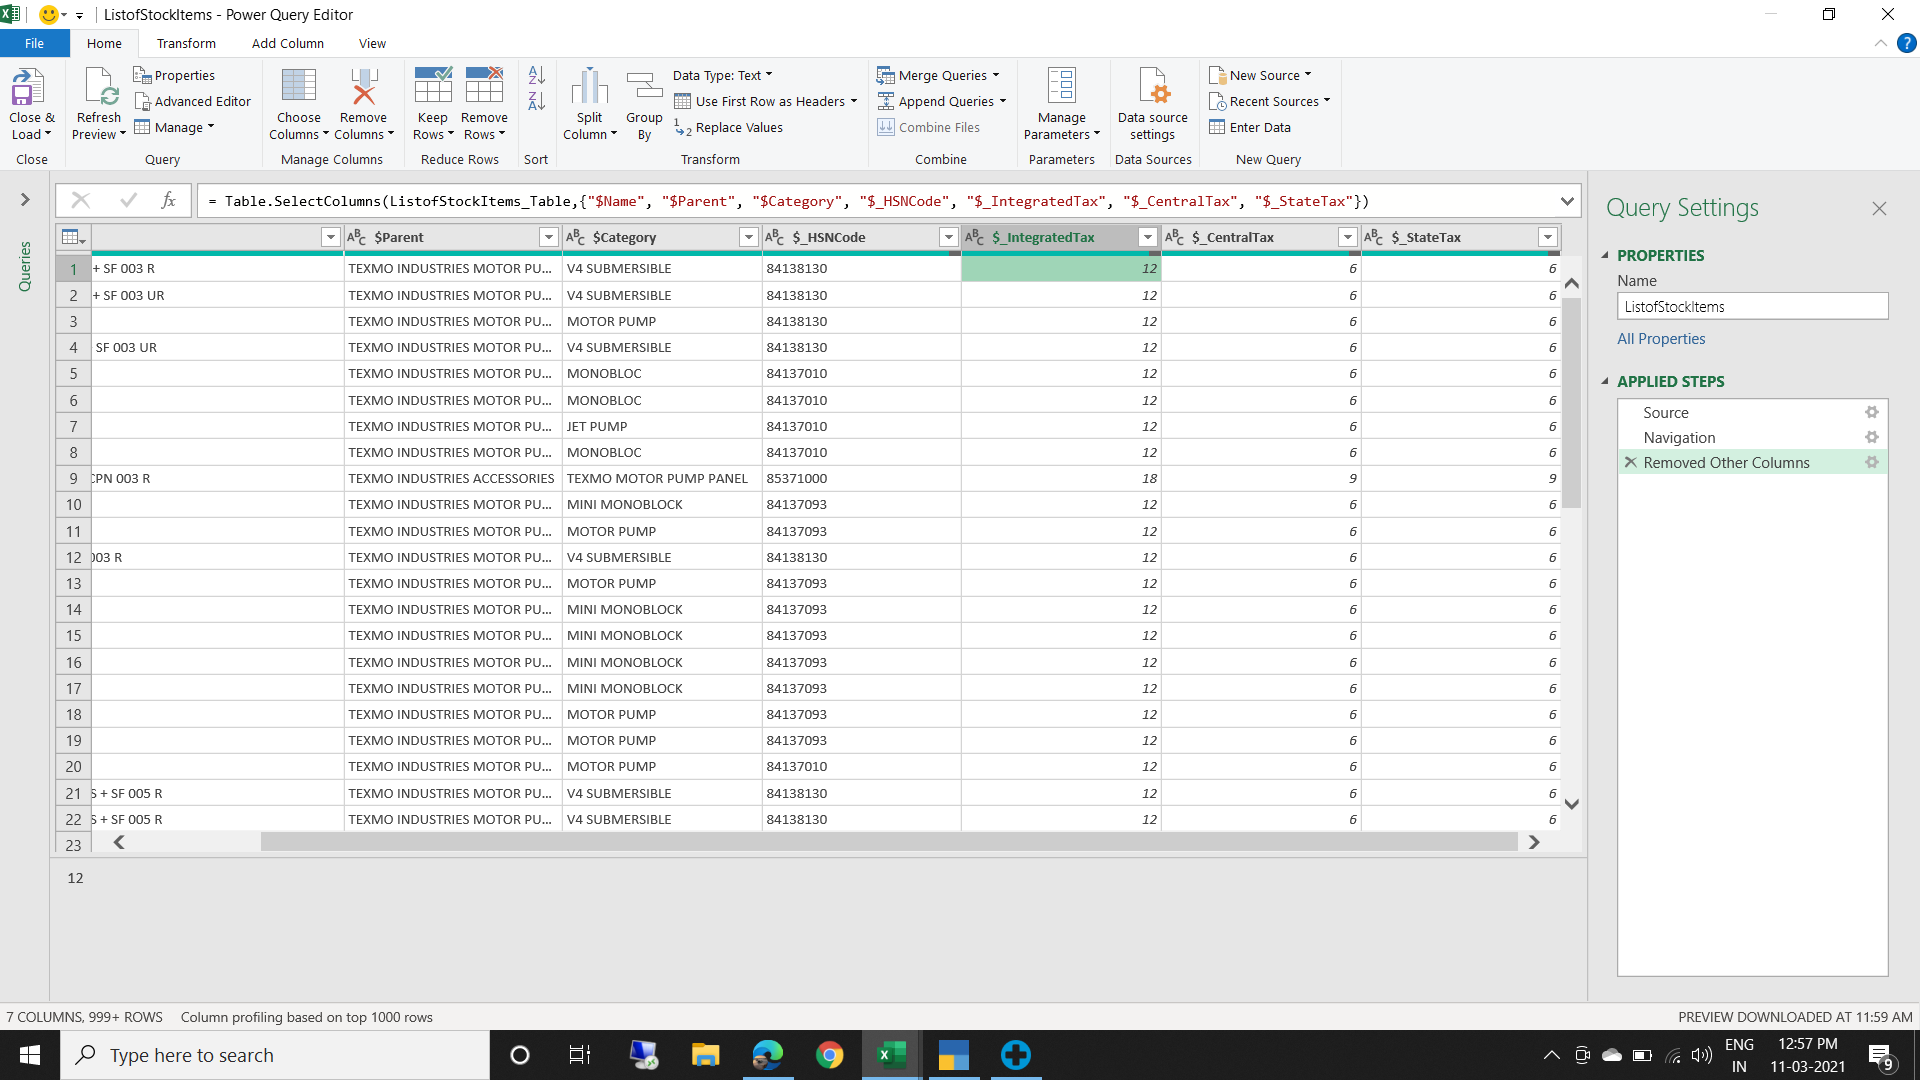
Task: Switch to the Transform tab
Action: tap(186, 43)
